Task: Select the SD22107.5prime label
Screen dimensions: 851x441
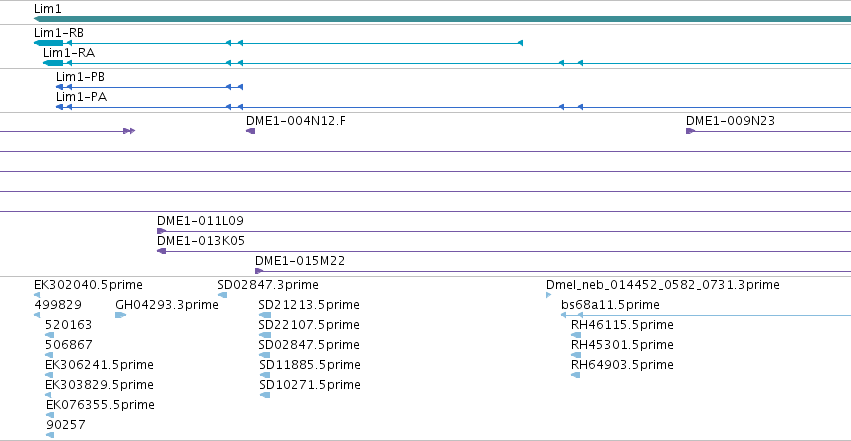Action: [309, 325]
